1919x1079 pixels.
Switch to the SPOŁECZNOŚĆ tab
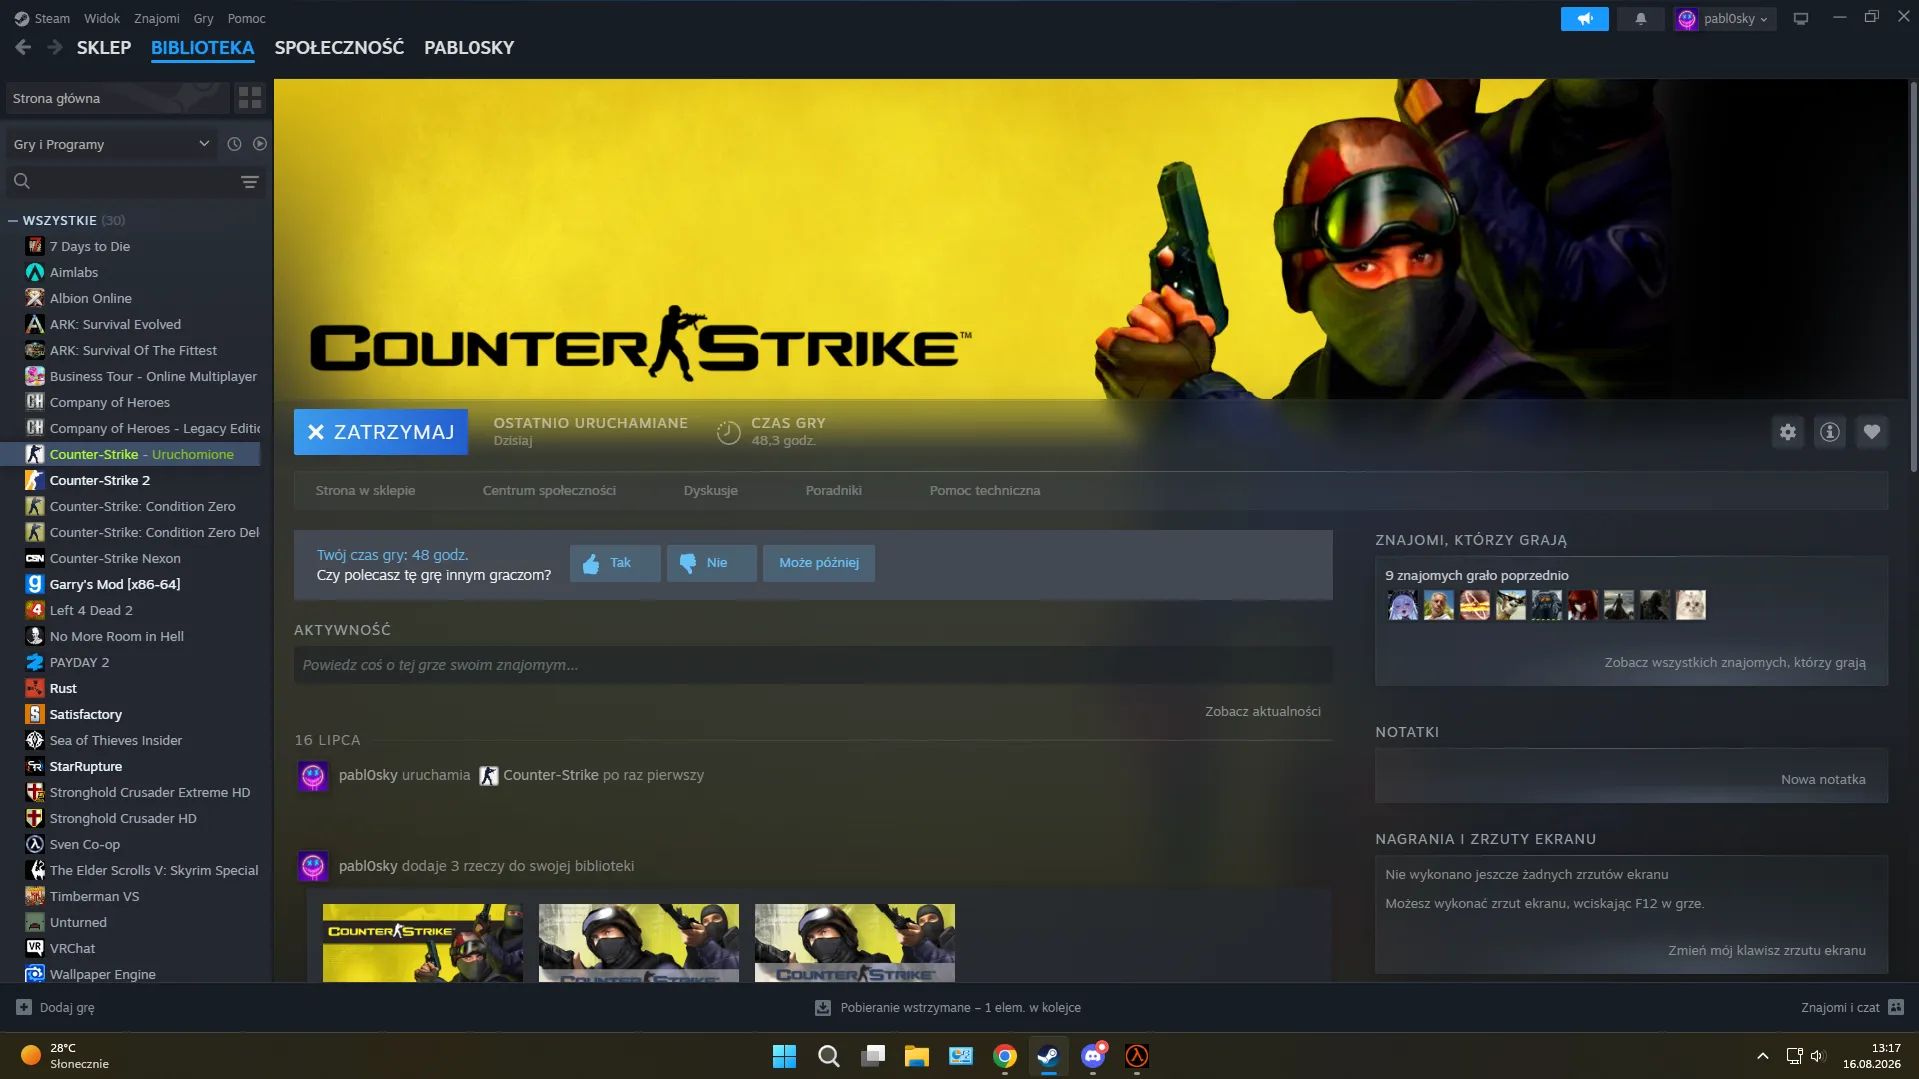click(339, 47)
